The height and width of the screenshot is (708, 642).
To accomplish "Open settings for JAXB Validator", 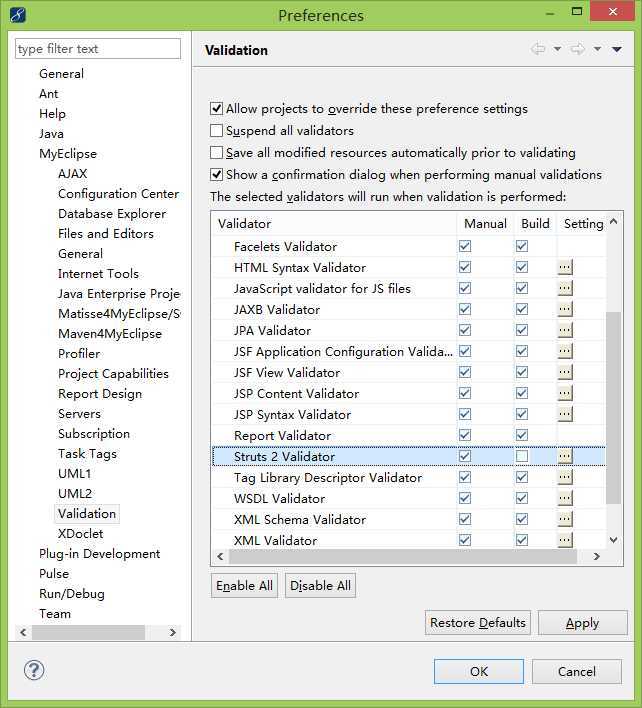I will (565, 309).
